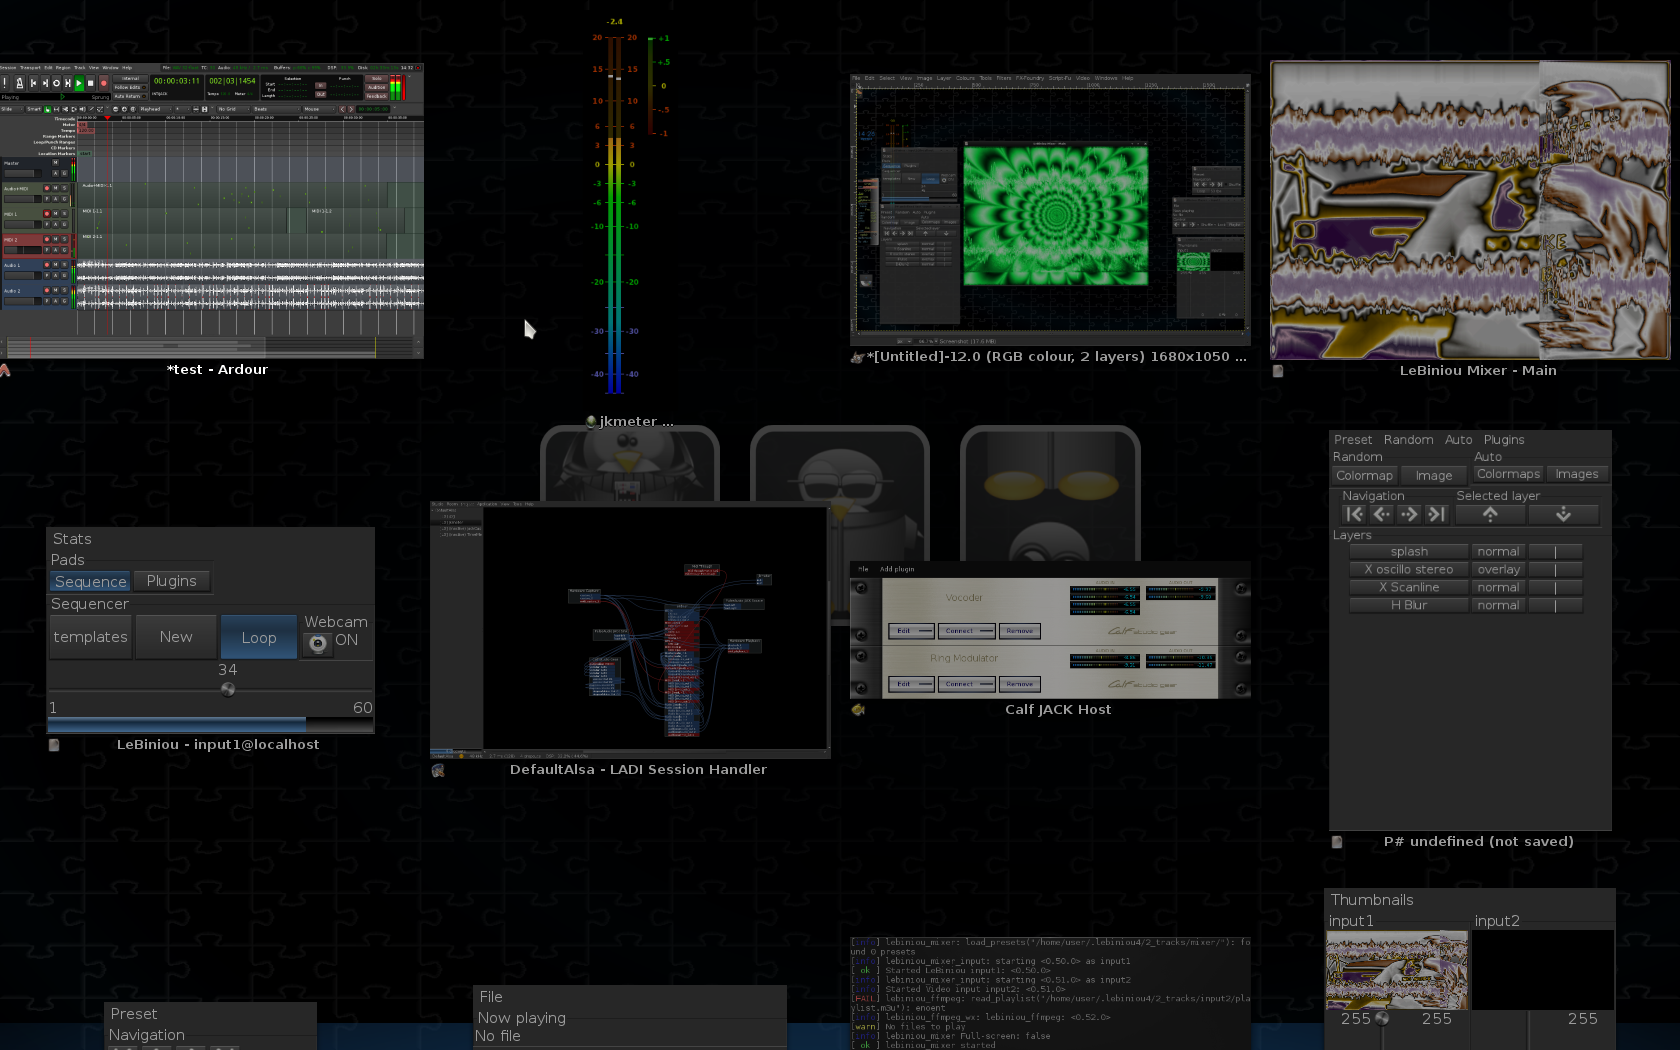Go to last sequence in LeBiniou Navigation

click(1436, 514)
